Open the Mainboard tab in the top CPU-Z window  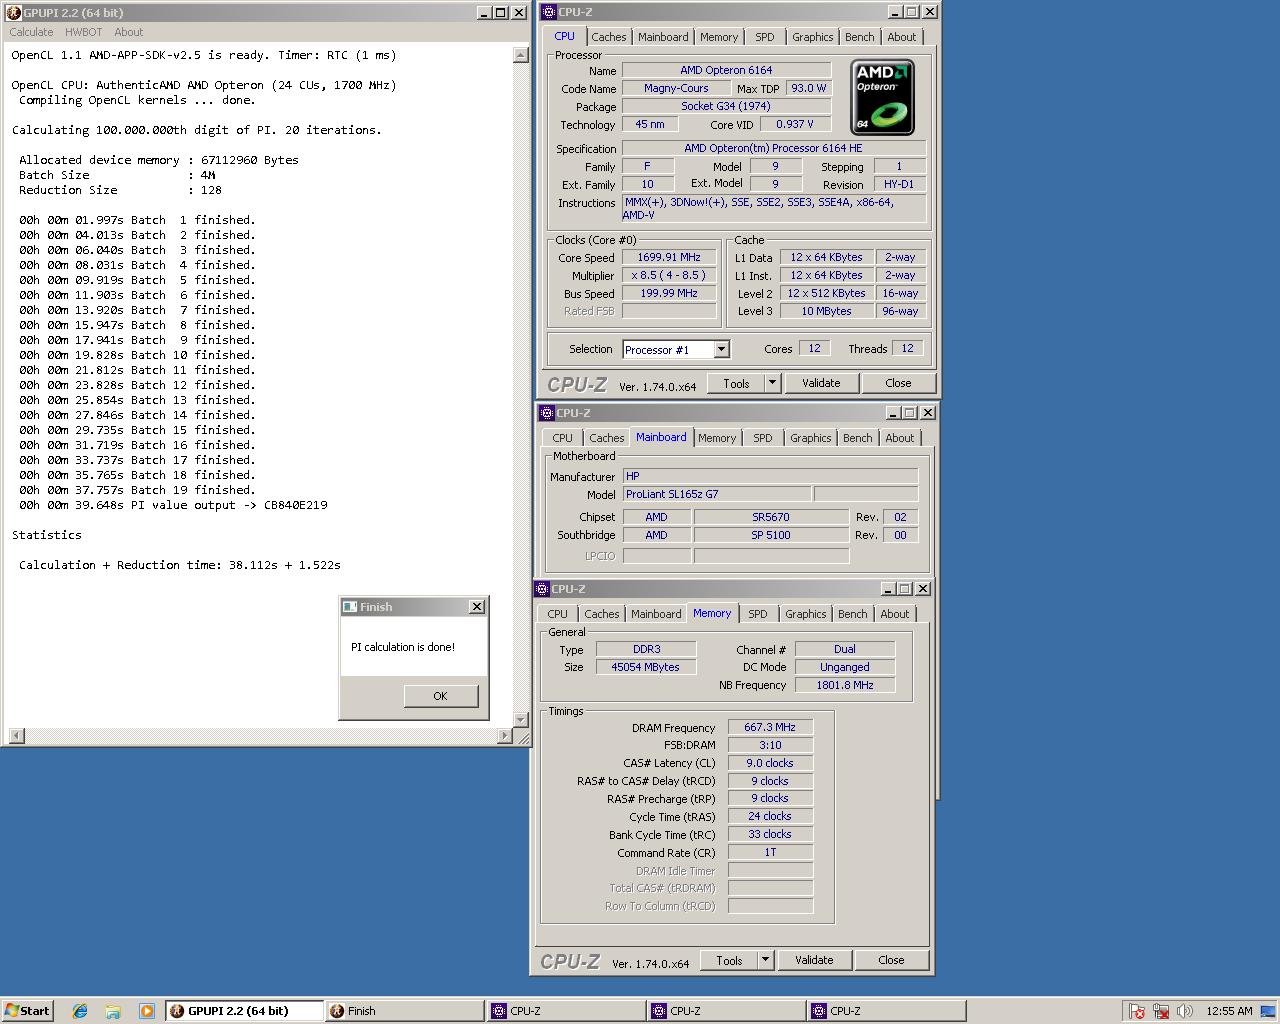pyautogui.click(x=663, y=37)
